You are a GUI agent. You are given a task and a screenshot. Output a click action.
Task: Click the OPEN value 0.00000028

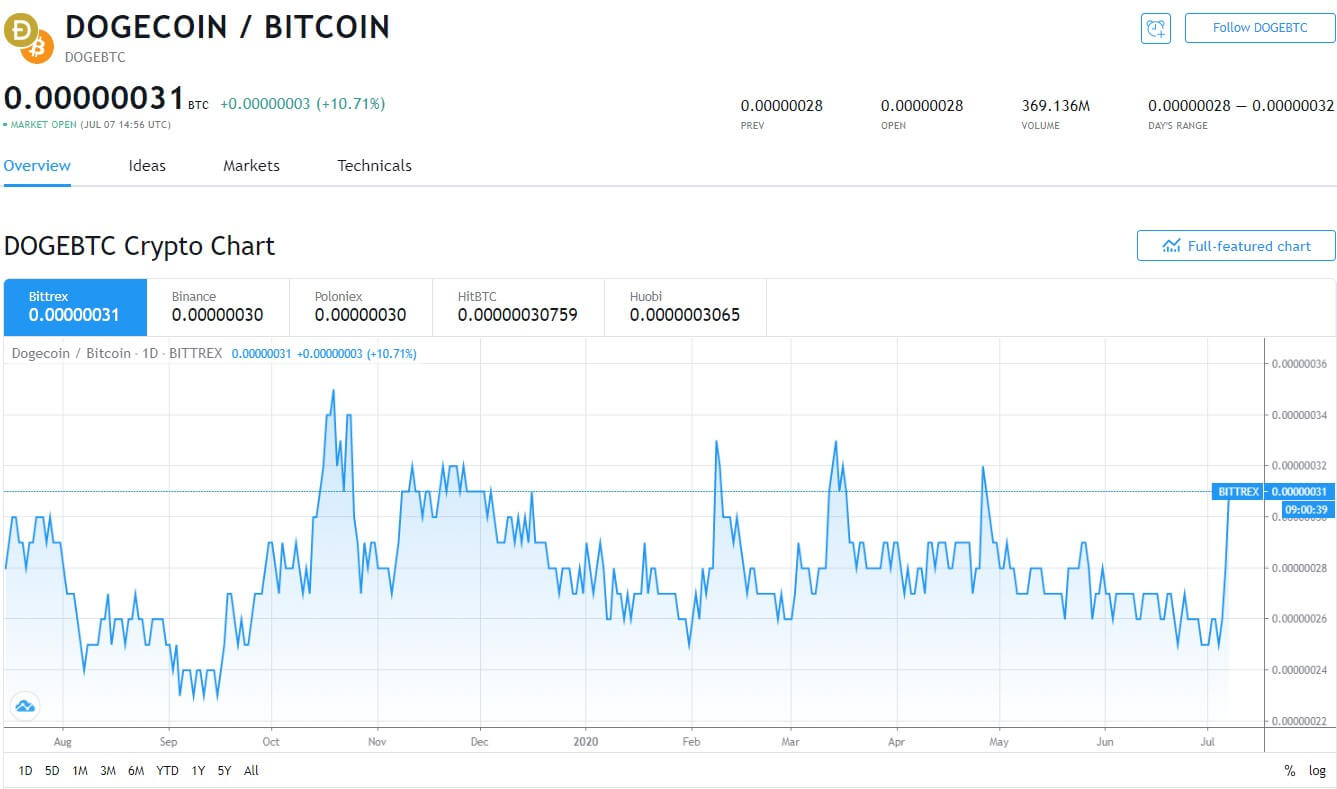tap(922, 105)
